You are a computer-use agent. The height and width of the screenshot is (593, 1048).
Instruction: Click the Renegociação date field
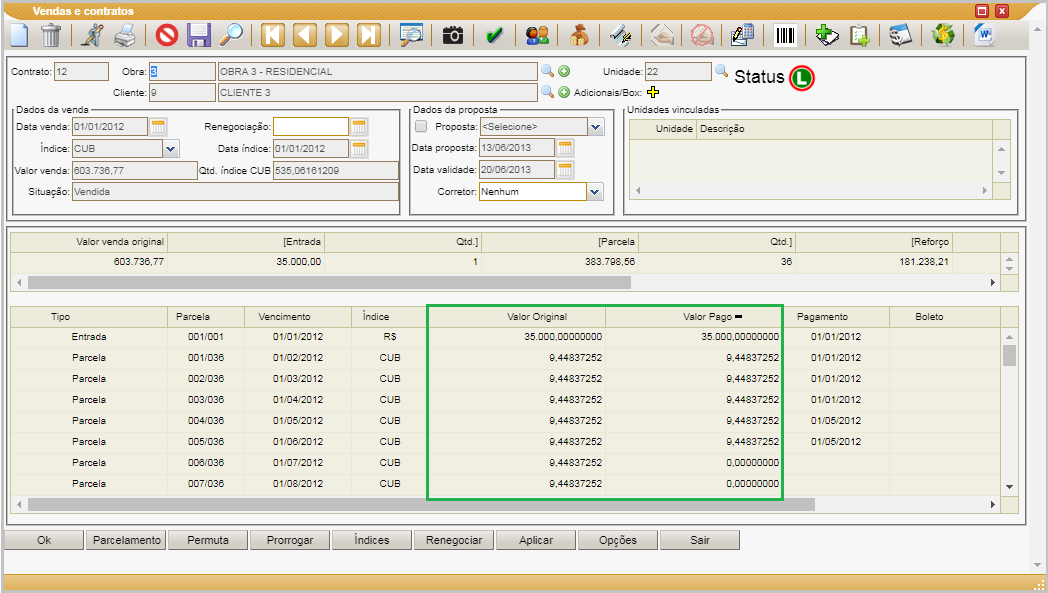tap(311, 126)
